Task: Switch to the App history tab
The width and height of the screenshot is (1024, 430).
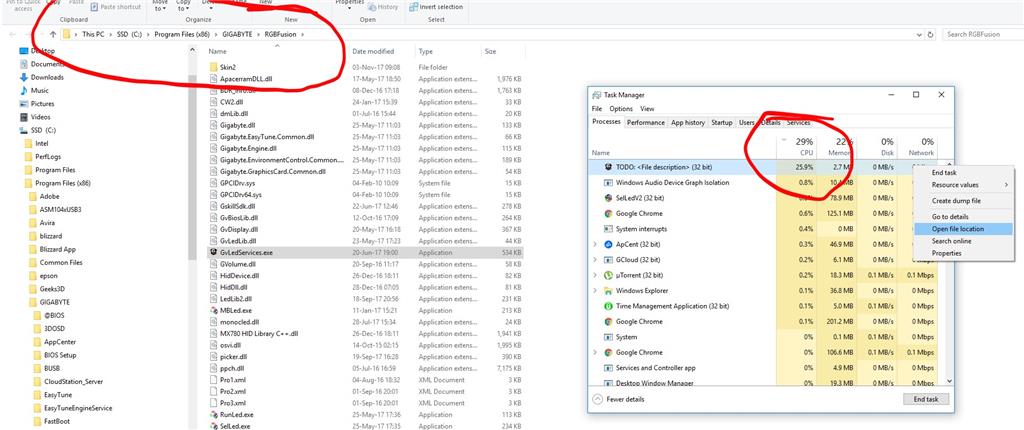Action: click(688, 122)
